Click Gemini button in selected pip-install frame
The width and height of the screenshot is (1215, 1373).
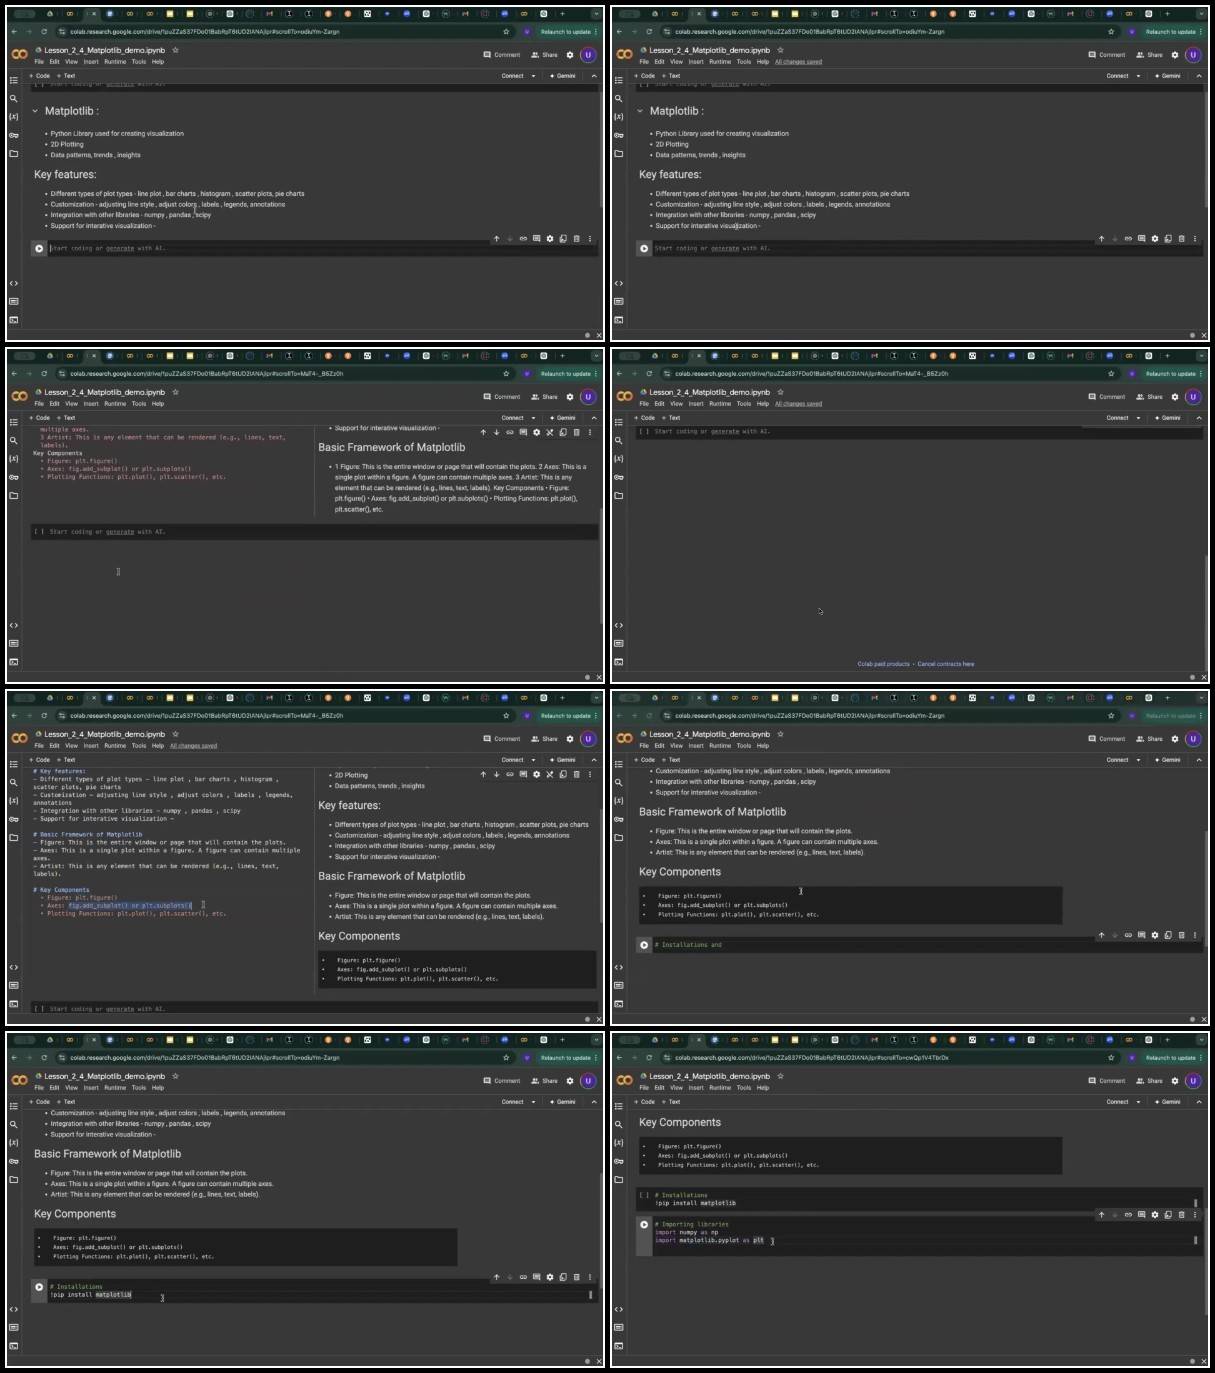pos(563,1102)
